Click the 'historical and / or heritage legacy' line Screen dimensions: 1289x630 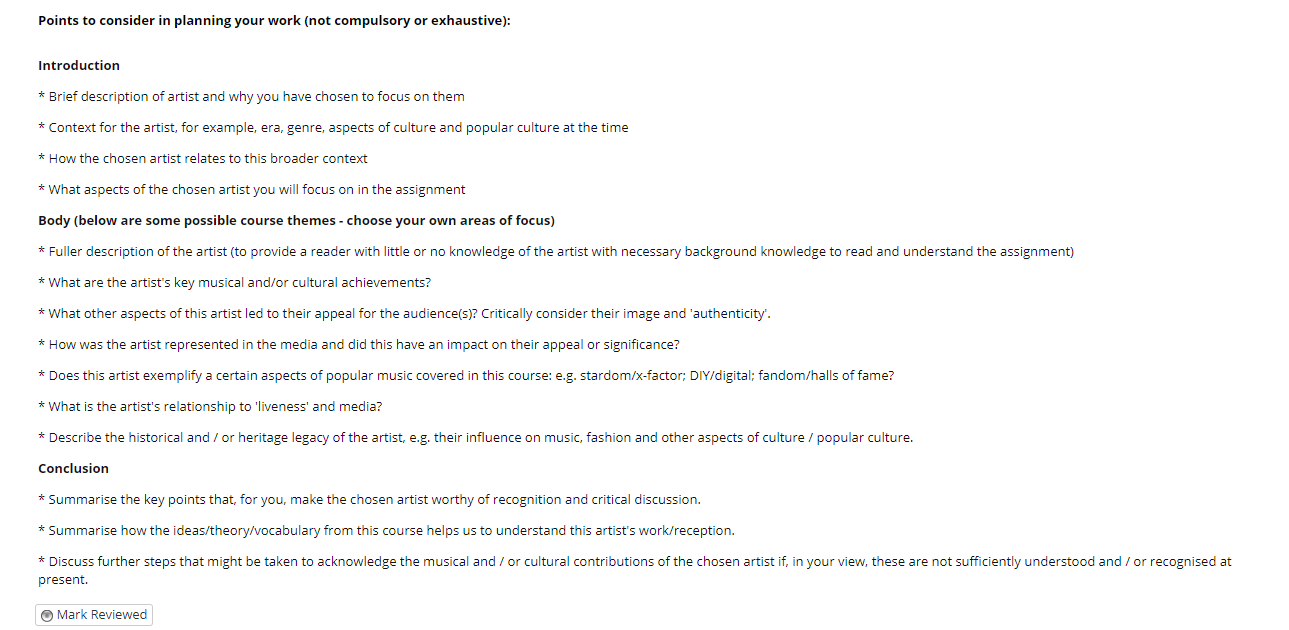[475, 438]
